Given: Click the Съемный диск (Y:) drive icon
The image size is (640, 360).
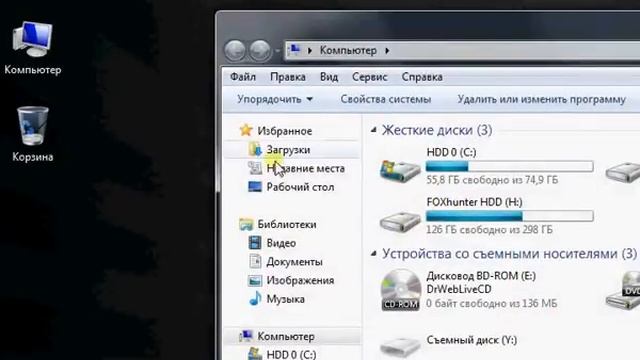Looking at the screenshot, I should [x=400, y=346].
